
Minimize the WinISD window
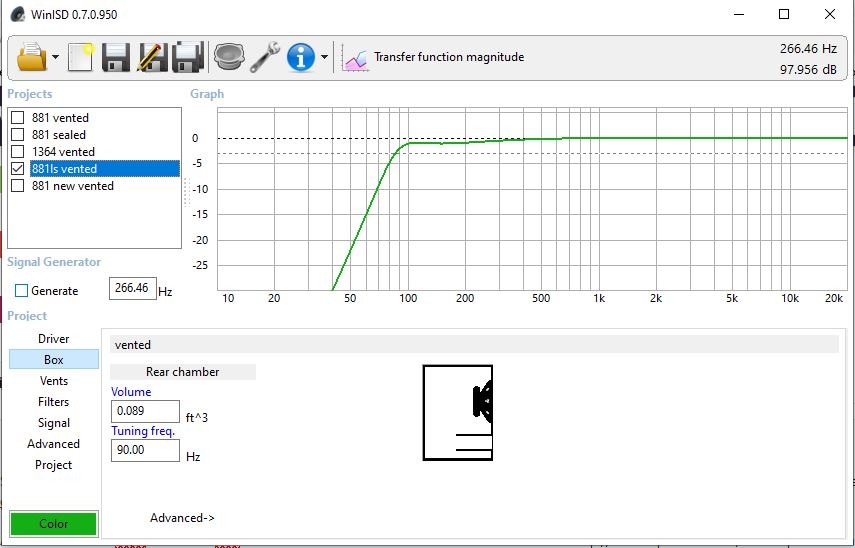point(739,14)
